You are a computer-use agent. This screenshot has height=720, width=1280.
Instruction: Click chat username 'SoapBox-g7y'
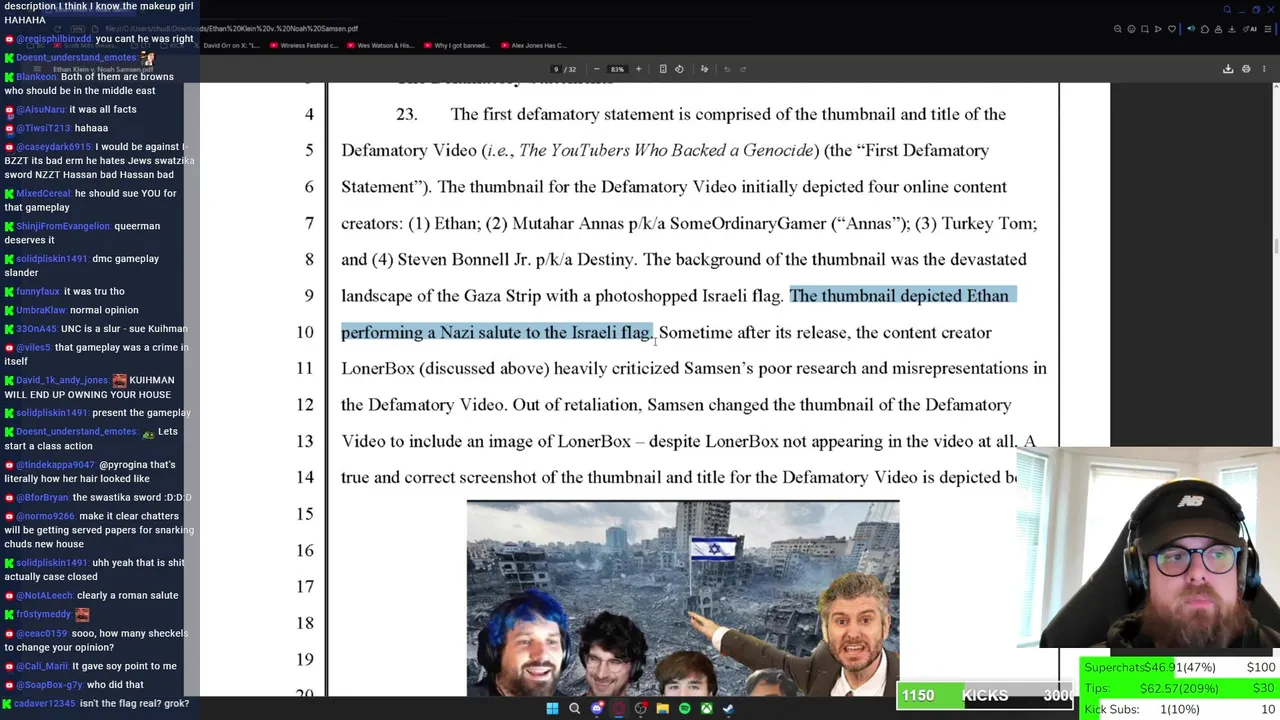pyautogui.click(x=48, y=685)
